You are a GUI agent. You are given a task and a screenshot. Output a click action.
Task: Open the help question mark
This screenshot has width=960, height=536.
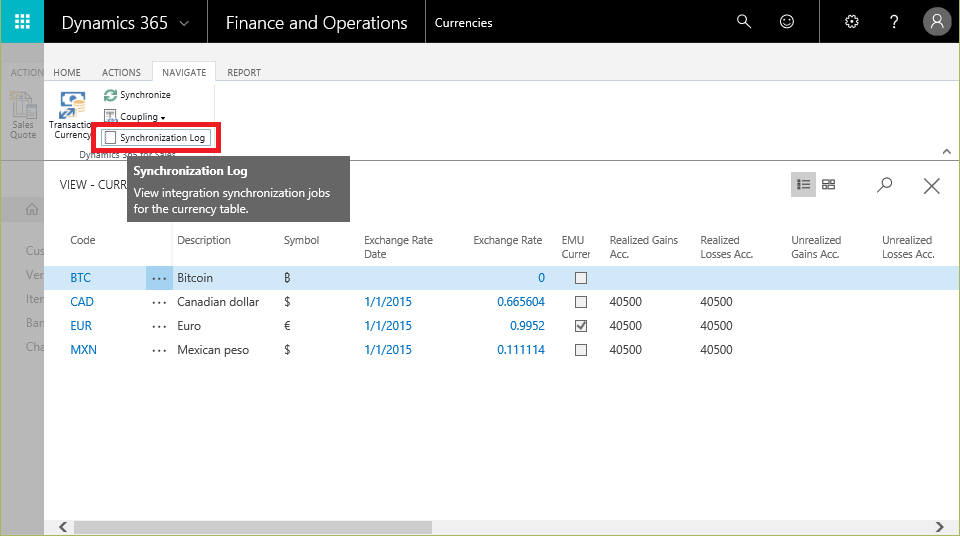(x=894, y=22)
